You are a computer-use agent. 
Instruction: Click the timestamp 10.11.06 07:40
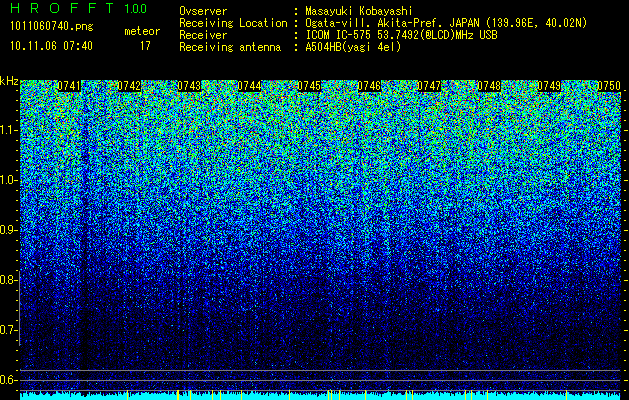[51, 46]
